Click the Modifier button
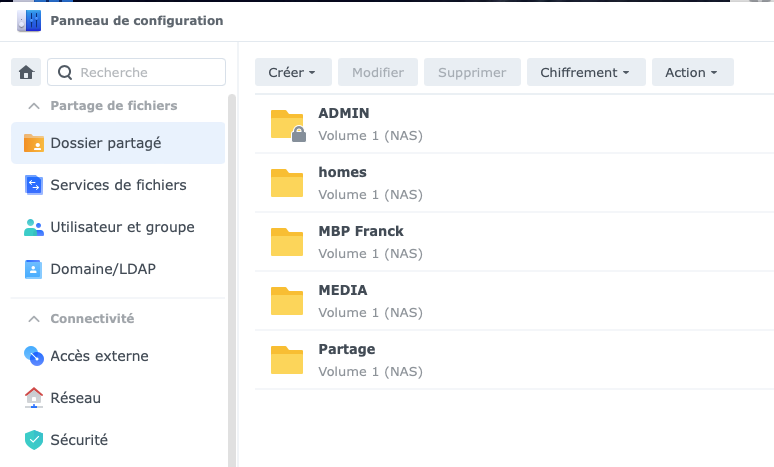This screenshot has height=467, width=774. click(378, 73)
